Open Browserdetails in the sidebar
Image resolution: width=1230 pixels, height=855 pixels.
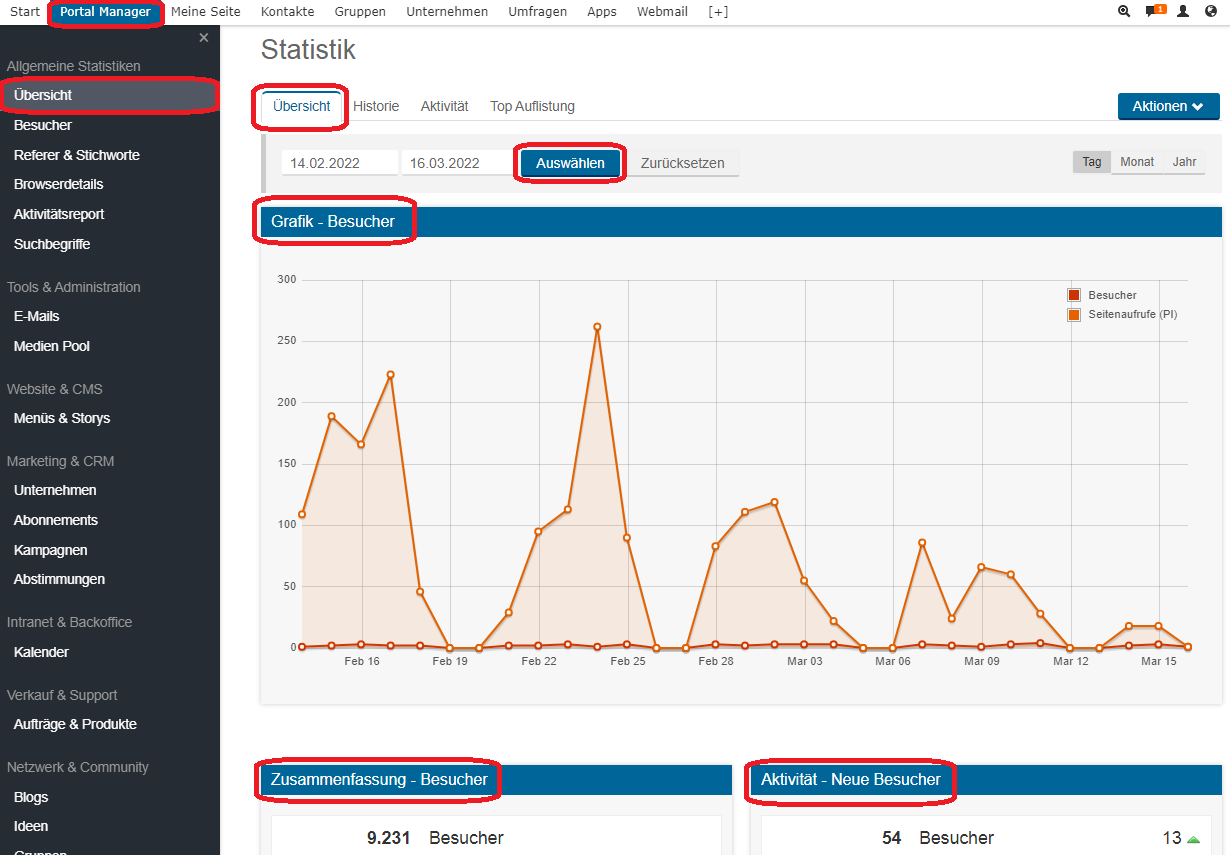coord(58,184)
